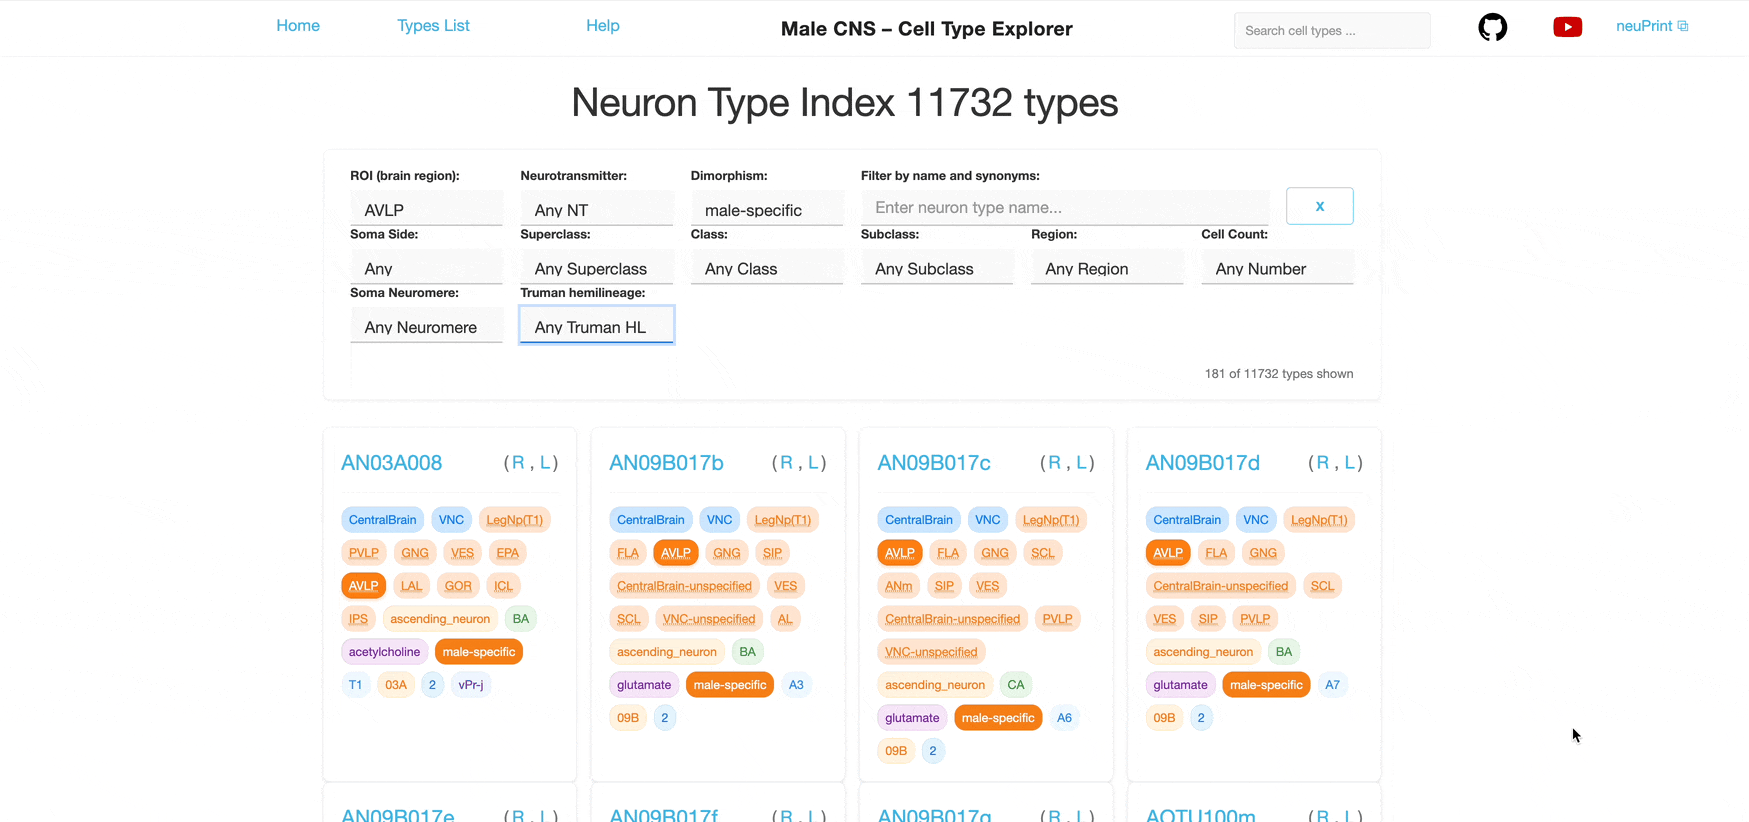The width and height of the screenshot is (1749, 822).
Task: Open the GitHub repository icon
Action: tap(1492, 27)
